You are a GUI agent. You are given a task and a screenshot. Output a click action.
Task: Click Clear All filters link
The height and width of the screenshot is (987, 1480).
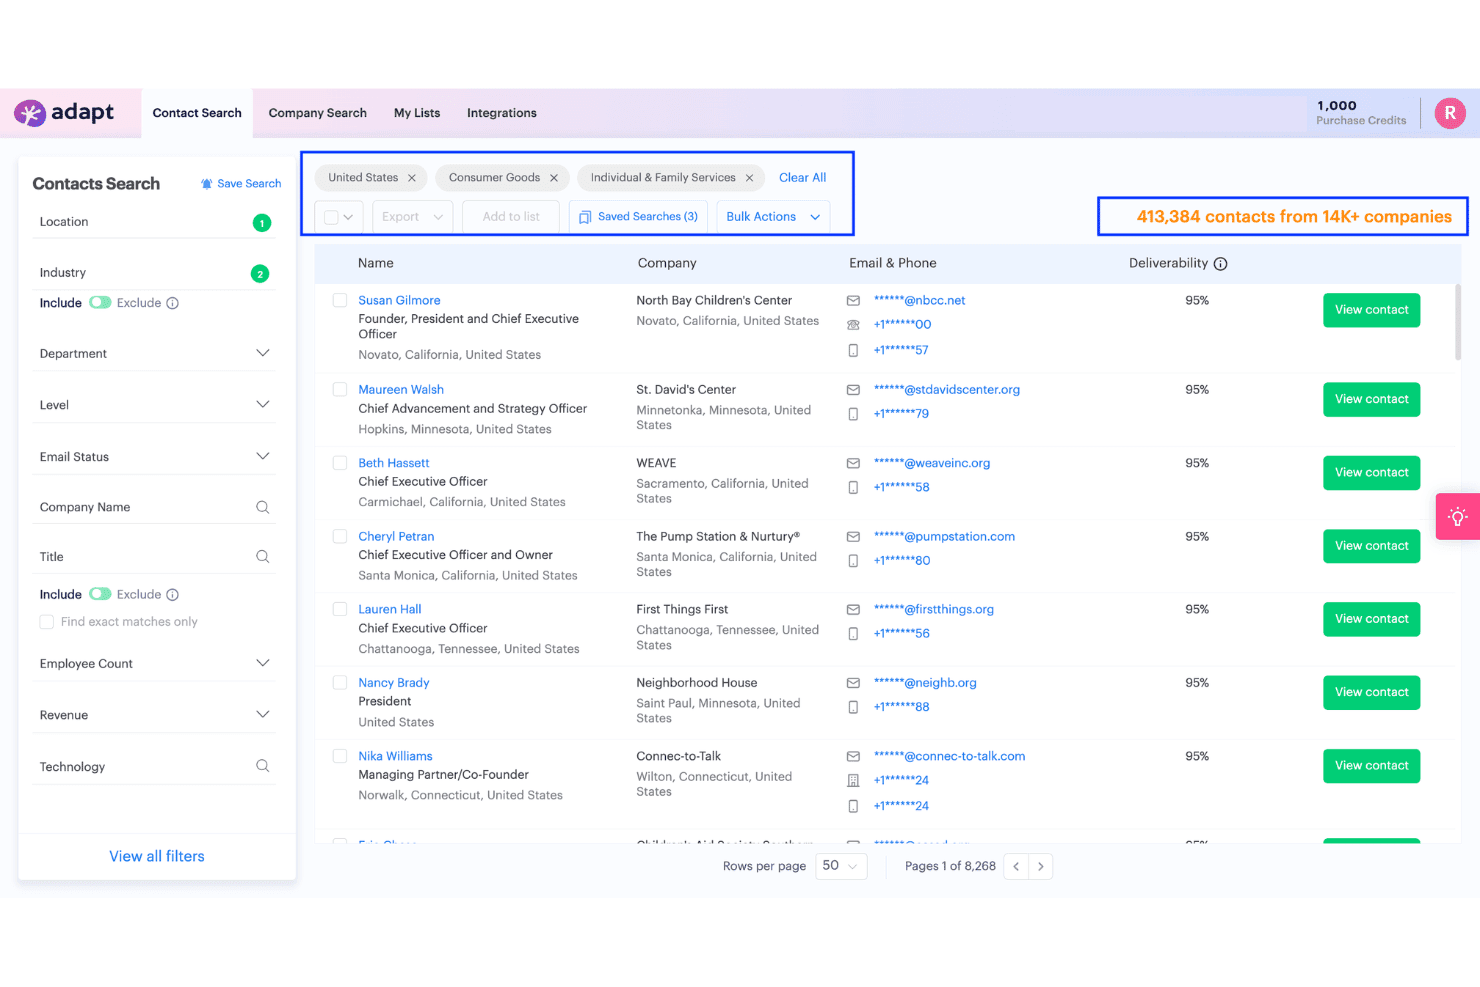click(803, 178)
